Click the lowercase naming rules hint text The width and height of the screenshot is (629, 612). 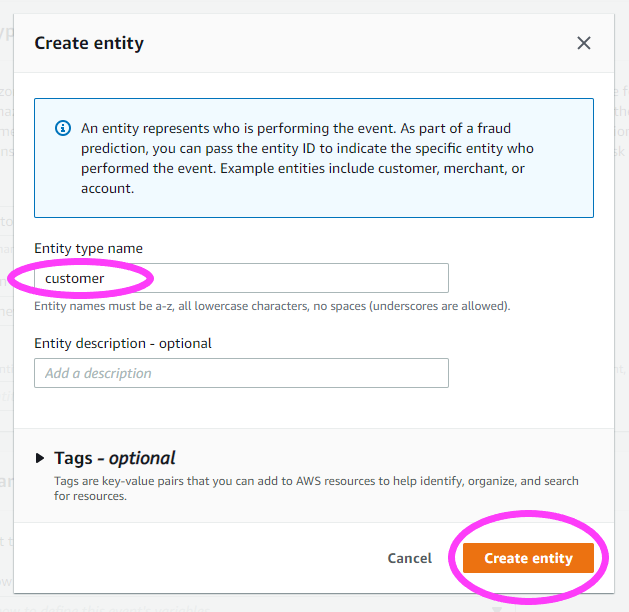point(272,306)
